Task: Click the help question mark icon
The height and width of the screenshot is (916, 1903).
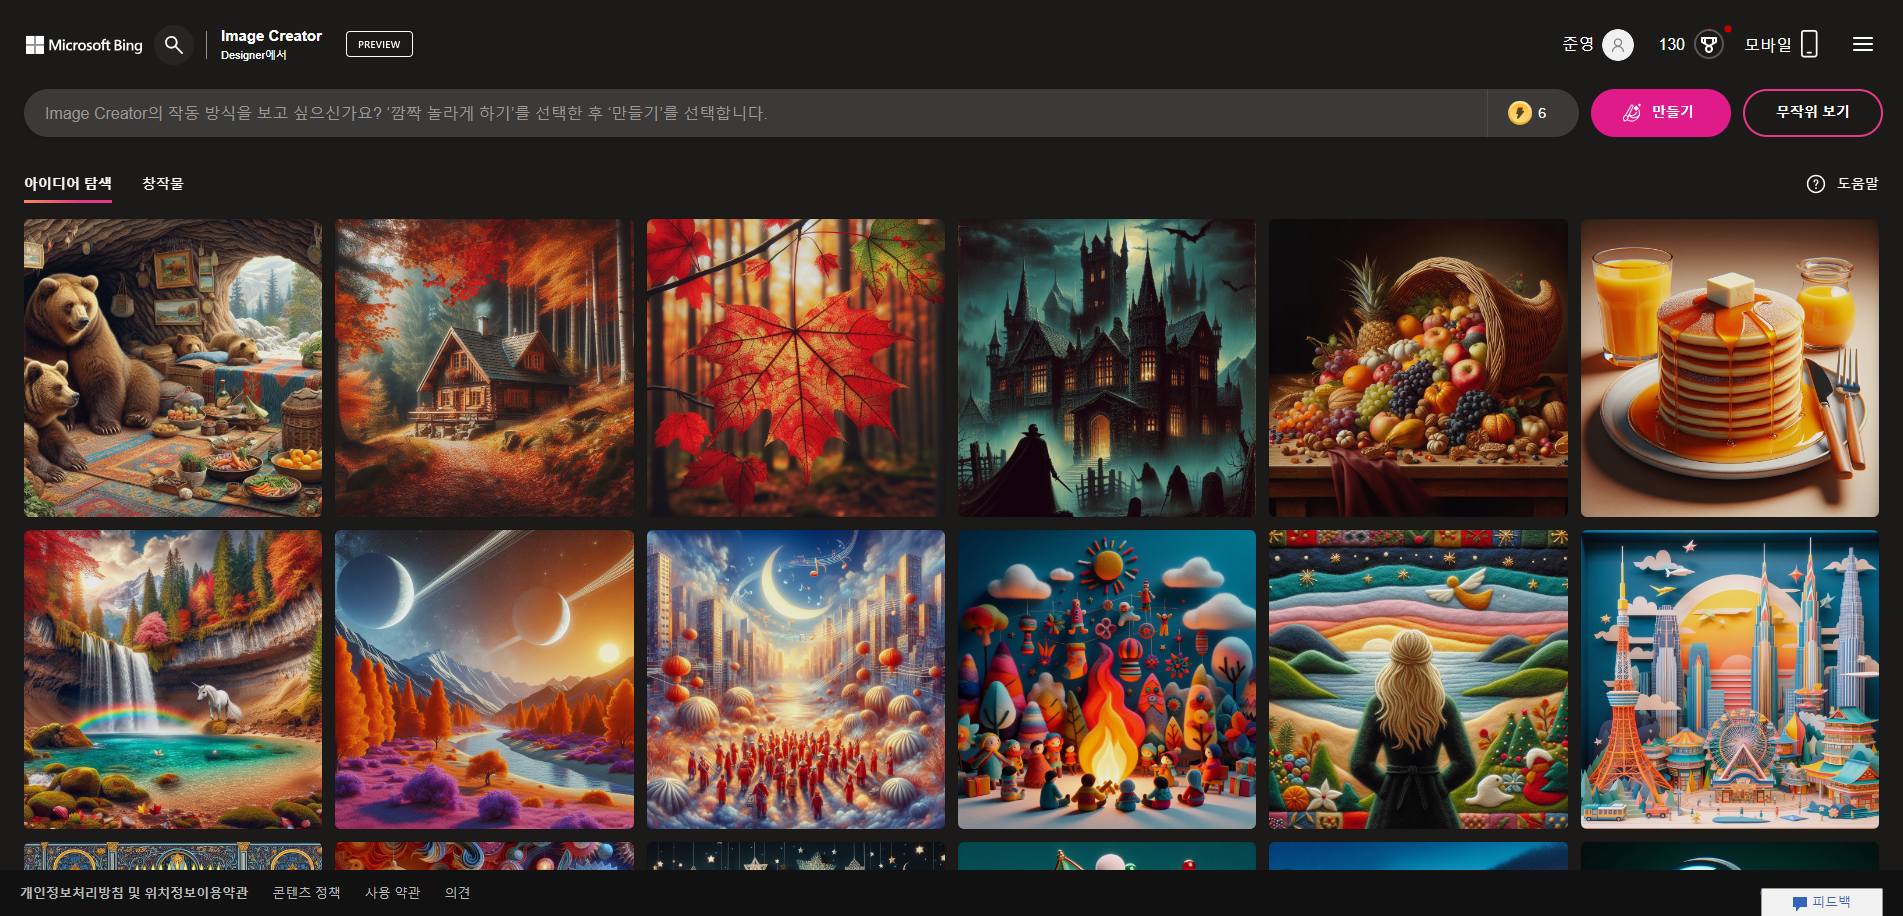Action: tap(1816, 184)
